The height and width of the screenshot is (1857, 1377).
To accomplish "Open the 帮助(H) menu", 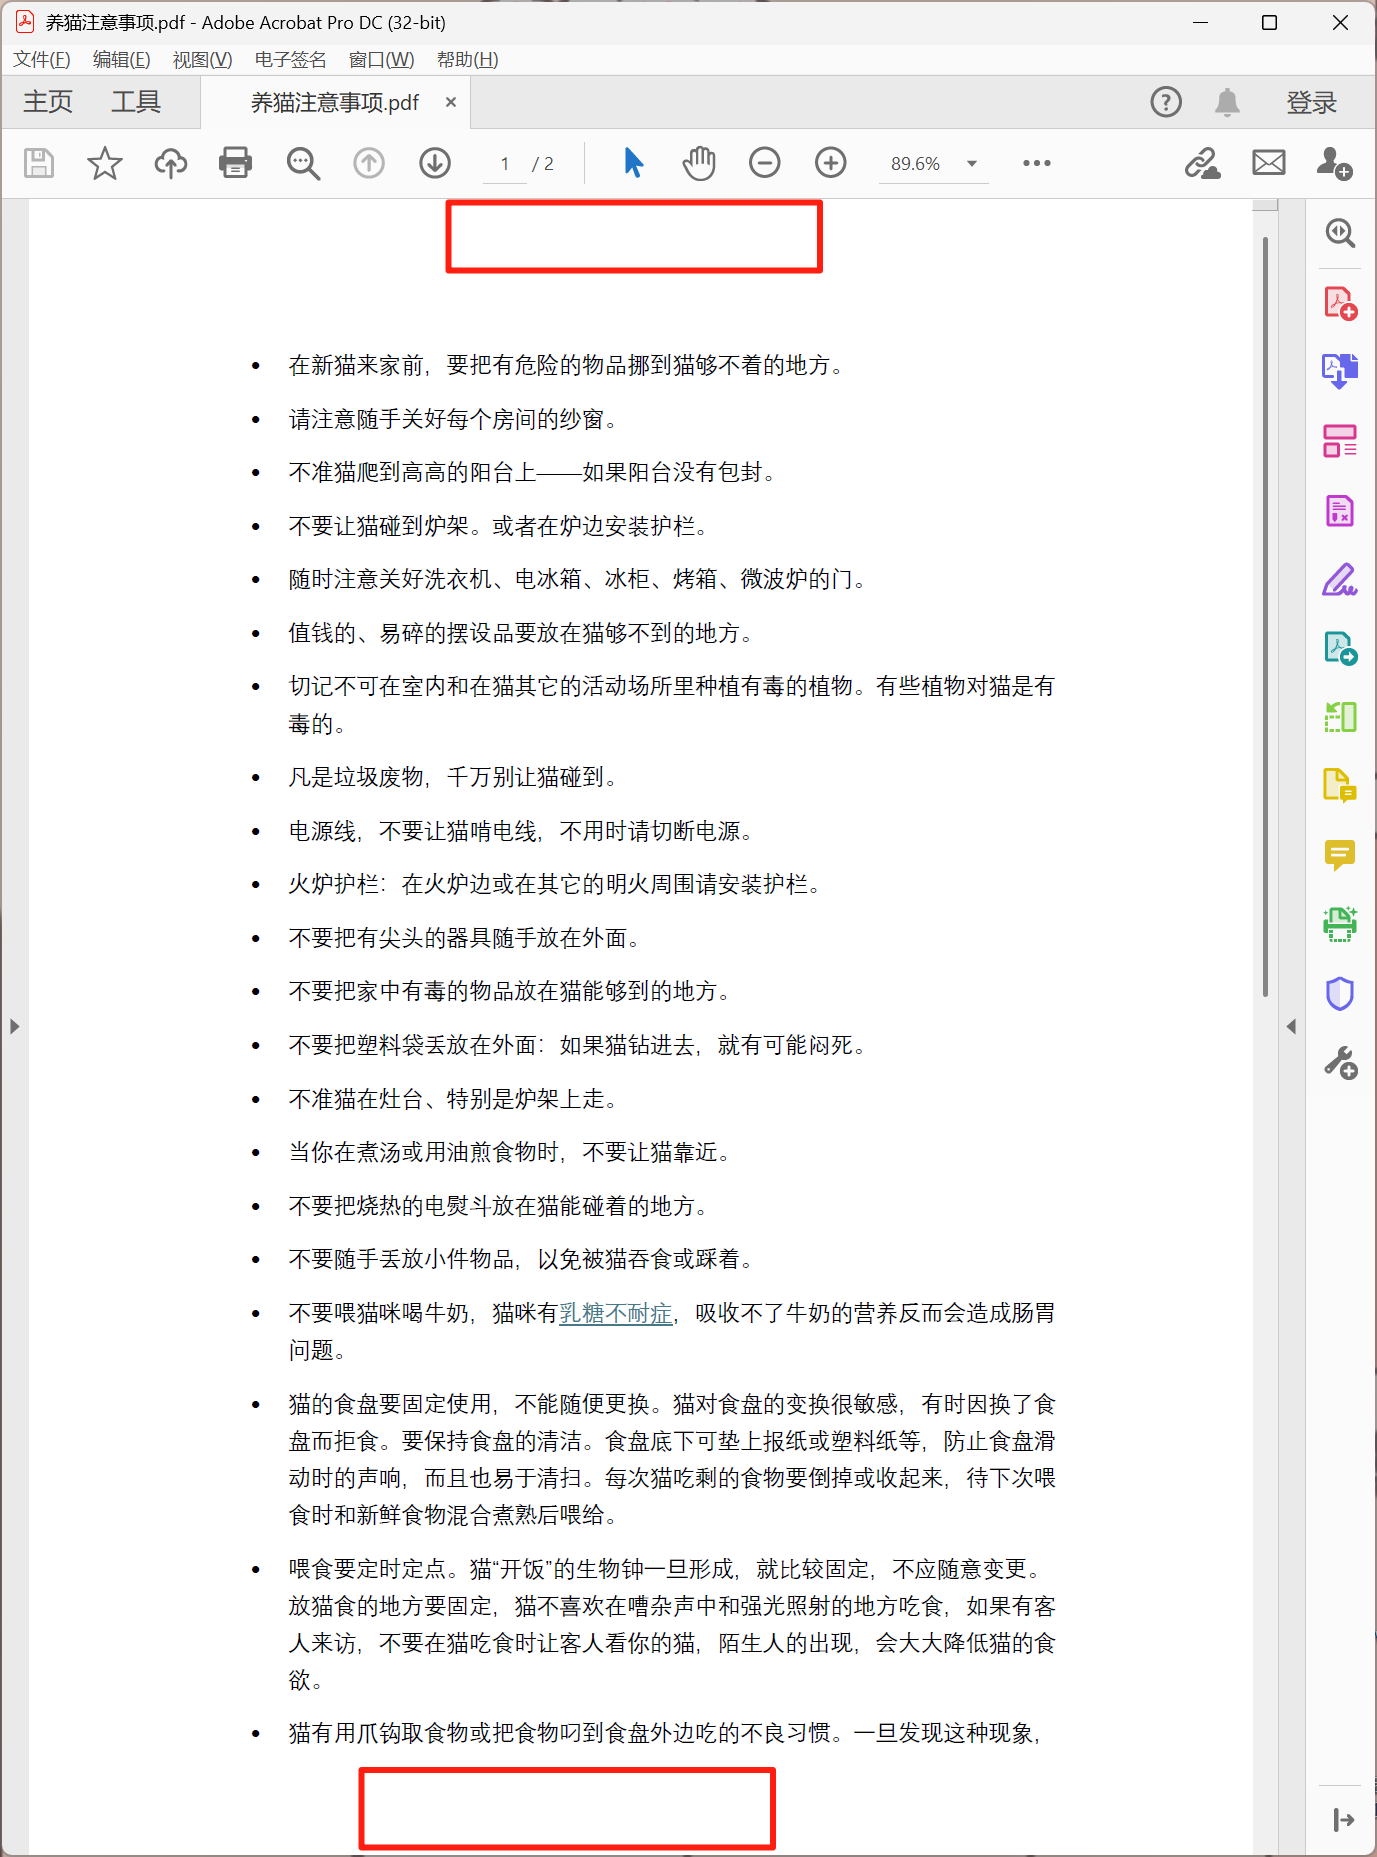I will point(468,60).
